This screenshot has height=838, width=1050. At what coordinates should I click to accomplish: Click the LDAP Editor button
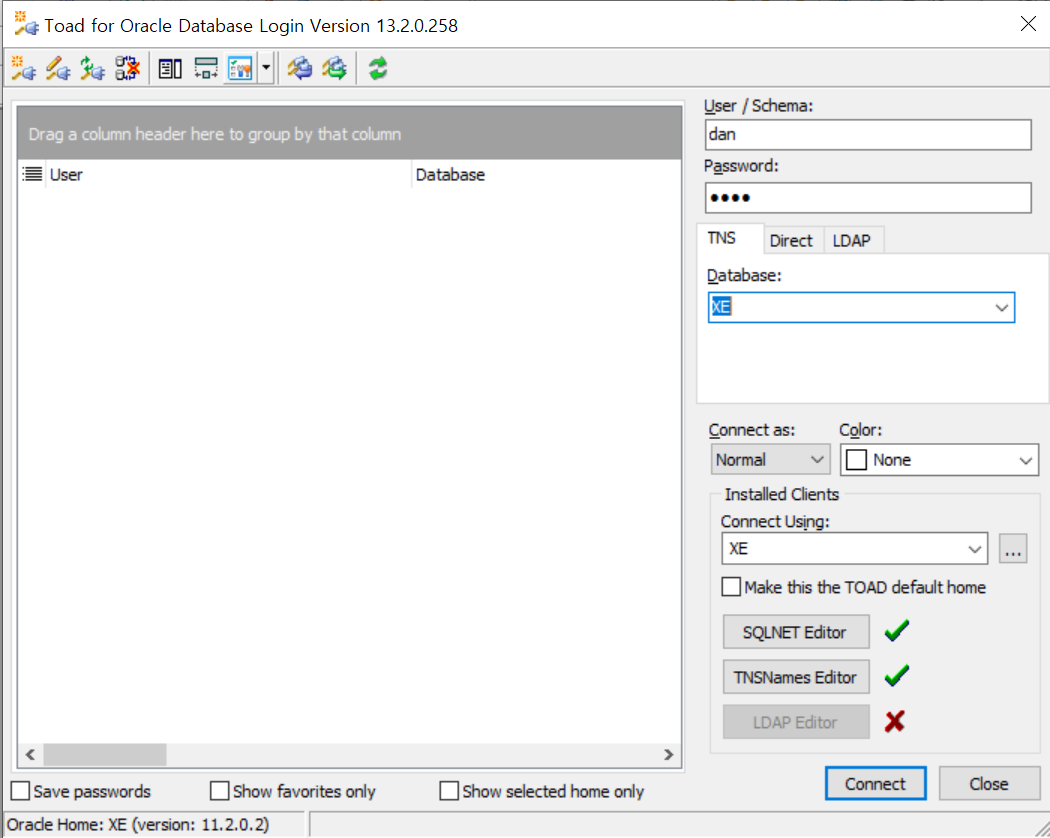(796, 722)
